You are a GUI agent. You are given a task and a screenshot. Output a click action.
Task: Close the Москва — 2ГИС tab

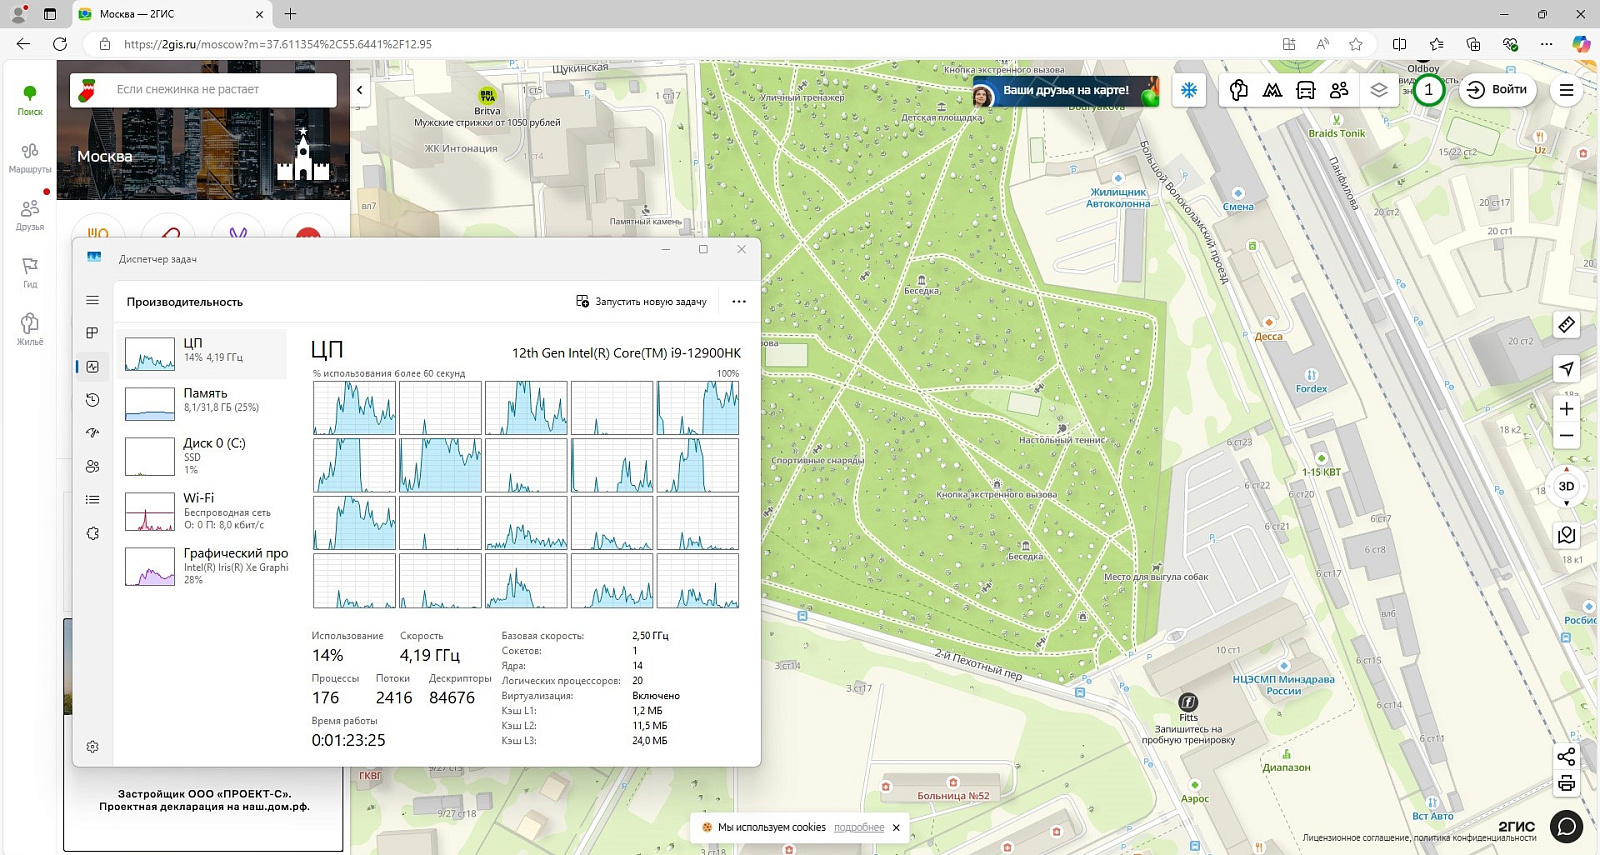(x=259, y=14)
